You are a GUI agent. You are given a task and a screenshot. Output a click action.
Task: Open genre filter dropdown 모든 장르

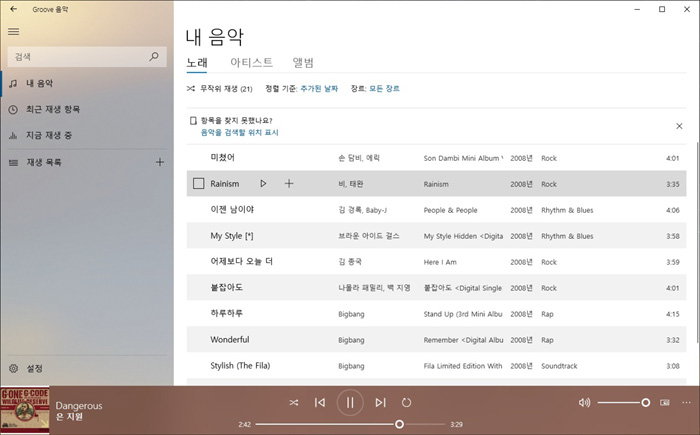point(384,89)
